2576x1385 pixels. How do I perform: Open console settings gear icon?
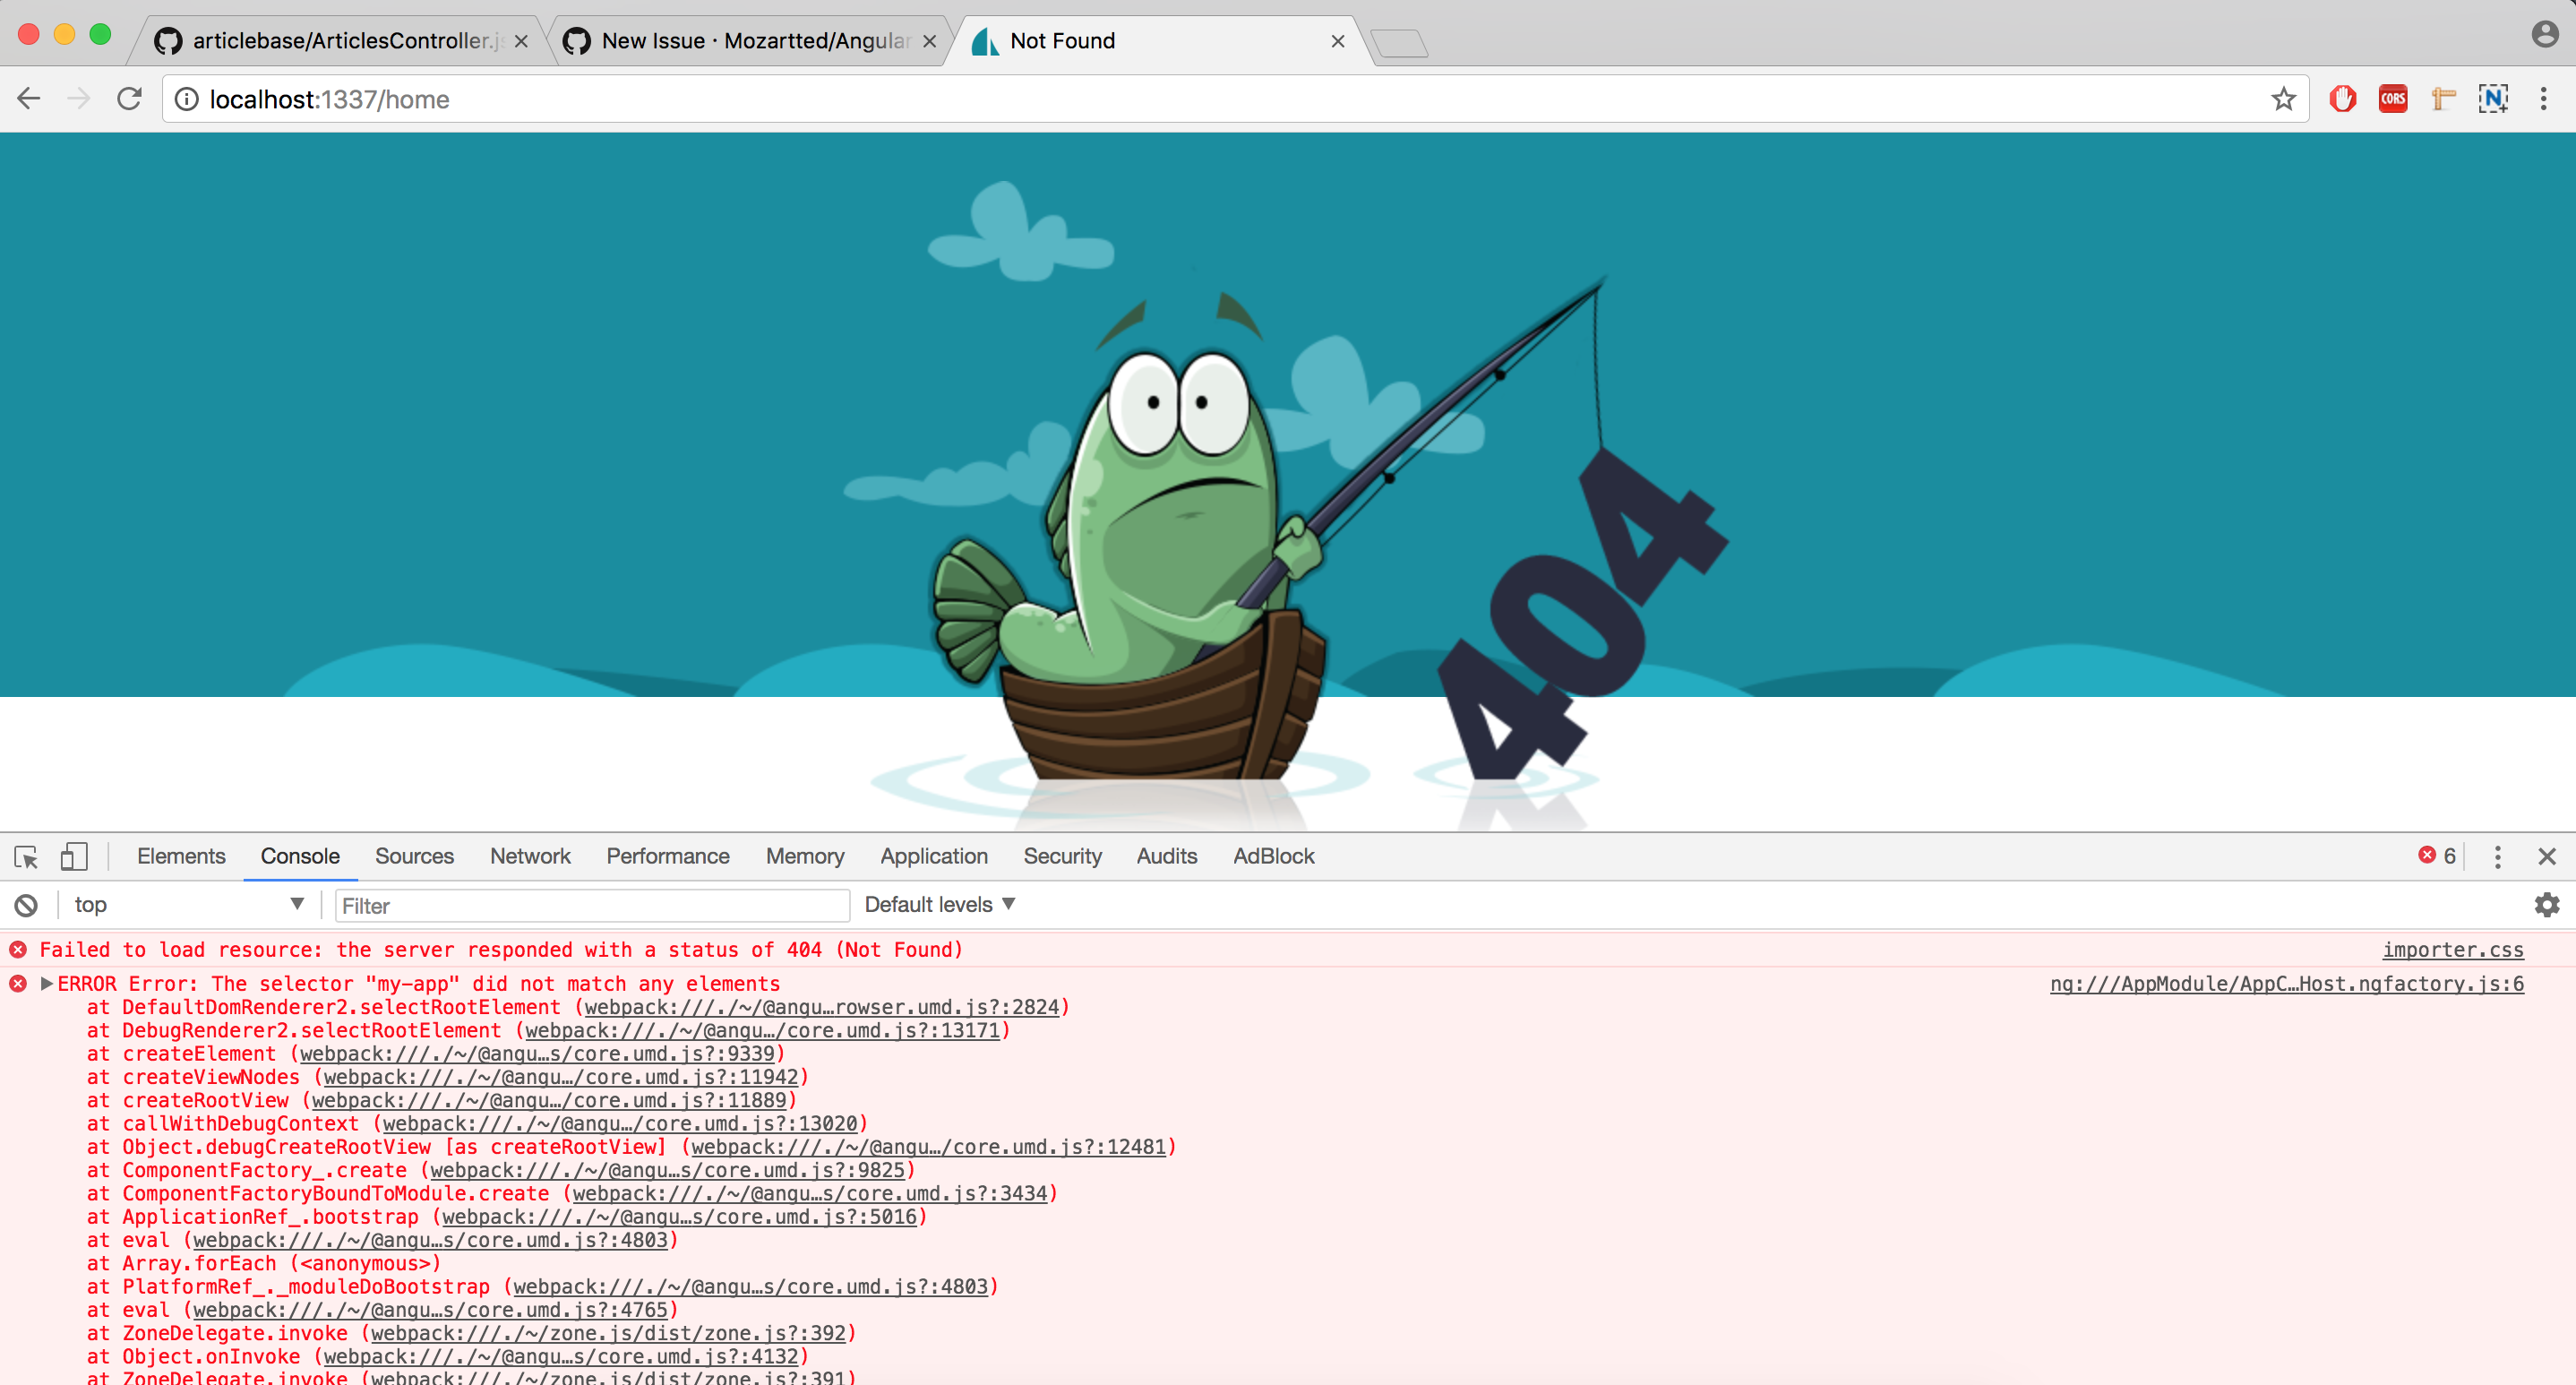tap(2546, 905)
